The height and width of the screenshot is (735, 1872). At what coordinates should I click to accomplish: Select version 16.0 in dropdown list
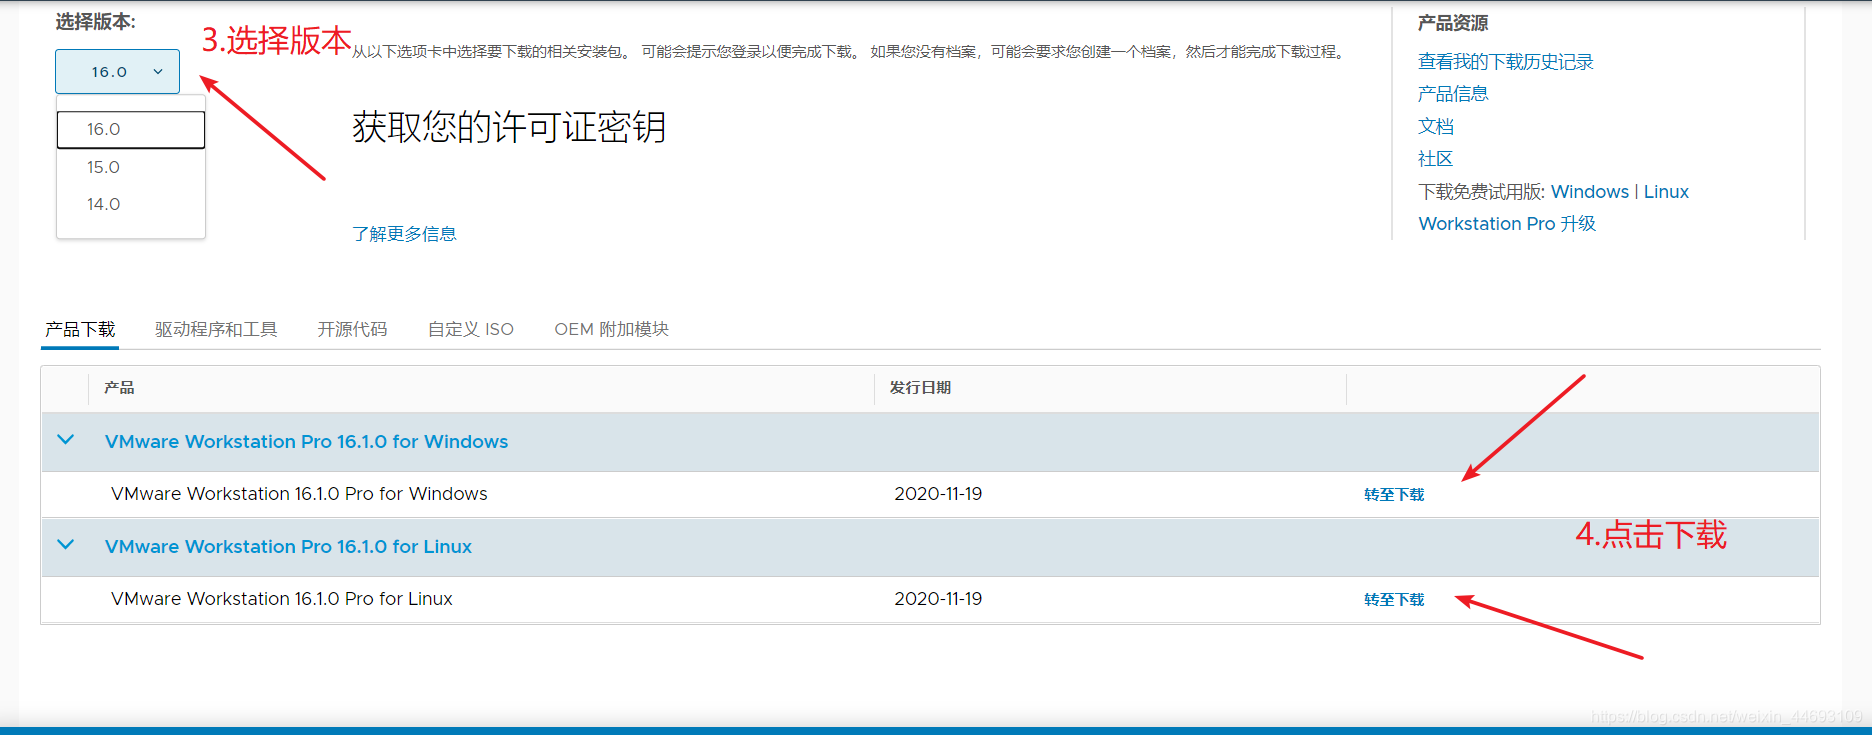[x=131, y=129]
